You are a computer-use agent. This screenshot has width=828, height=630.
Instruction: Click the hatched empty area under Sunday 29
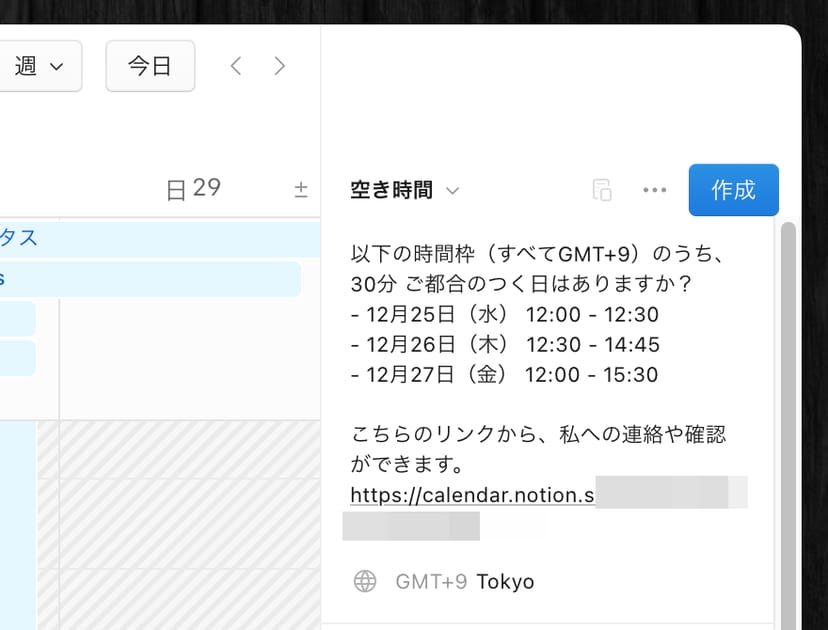[190, 520]
